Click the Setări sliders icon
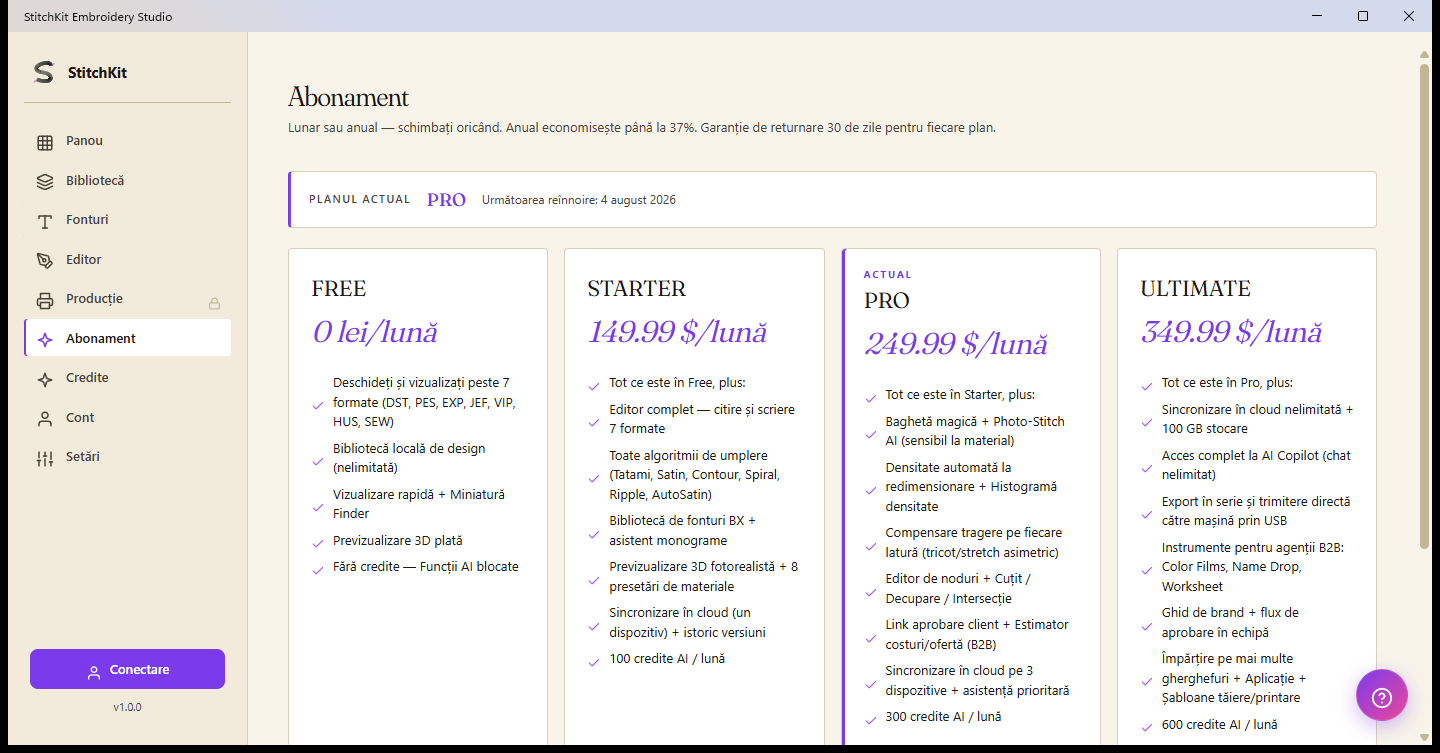Screen dimensions: 1440x753 coord(45,458)
